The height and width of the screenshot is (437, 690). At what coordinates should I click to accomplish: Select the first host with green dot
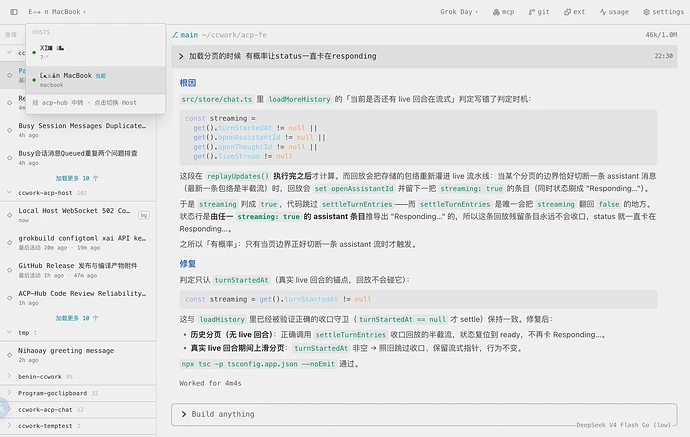tap(95, 52)
